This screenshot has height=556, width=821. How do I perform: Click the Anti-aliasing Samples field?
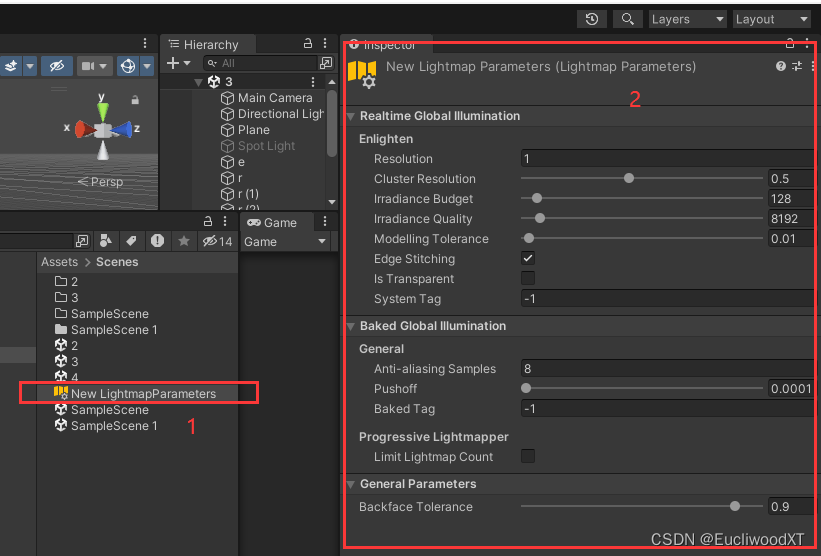click(668, 369)
